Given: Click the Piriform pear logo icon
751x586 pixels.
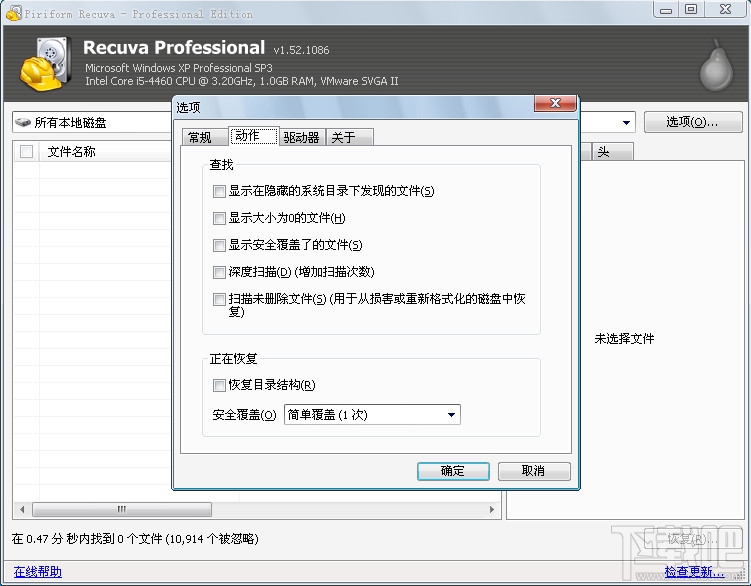Looking at the screenshot, I should point(717,66).
